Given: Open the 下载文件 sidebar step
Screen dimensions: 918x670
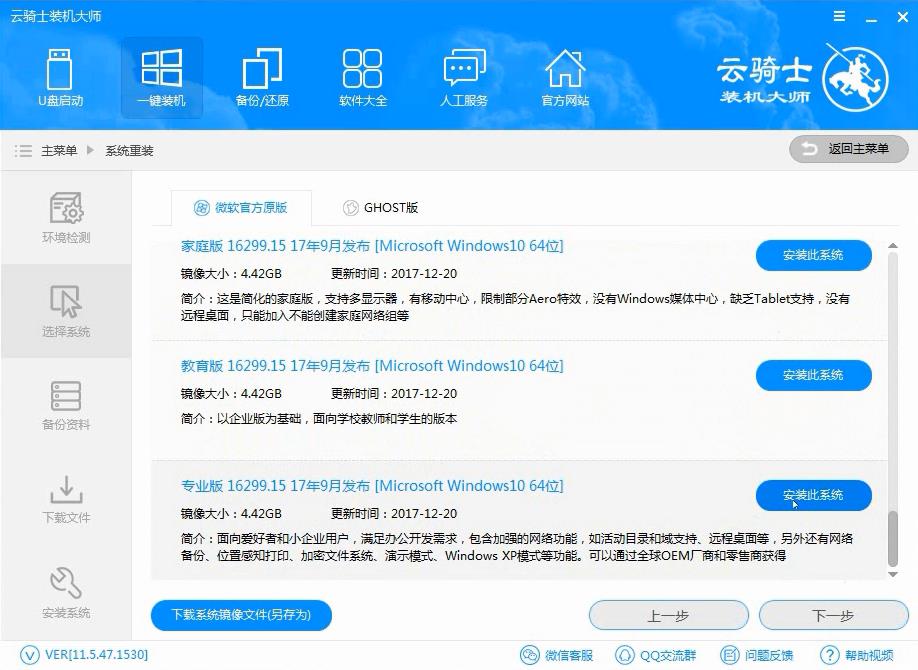Looking at the screenshot, I should tap(65, 500).
